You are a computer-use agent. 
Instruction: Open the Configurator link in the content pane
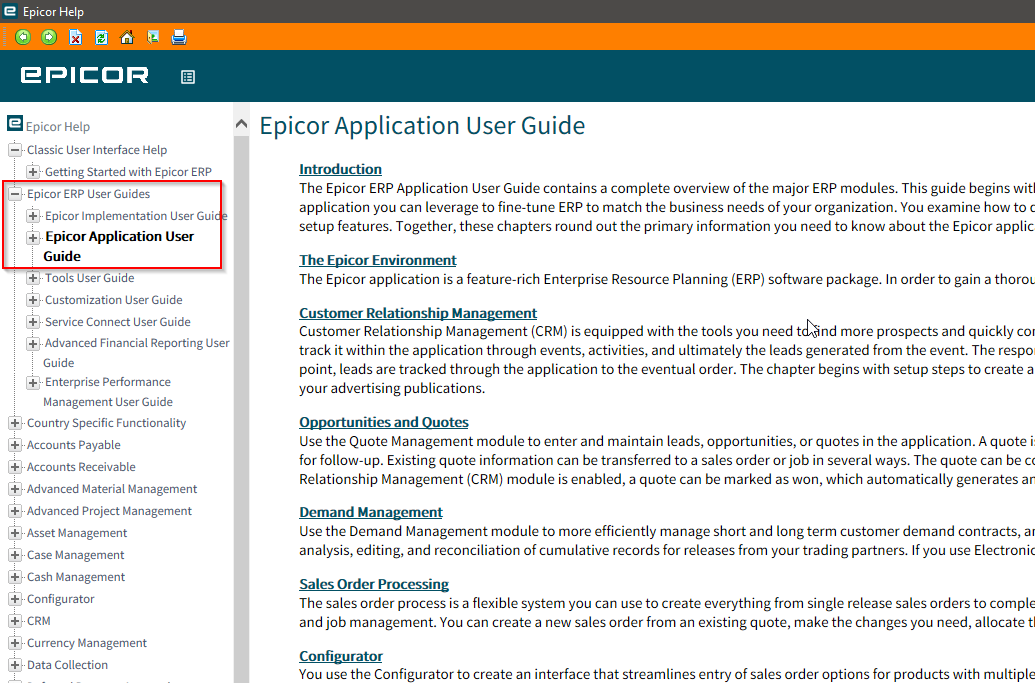pos(341,656)
